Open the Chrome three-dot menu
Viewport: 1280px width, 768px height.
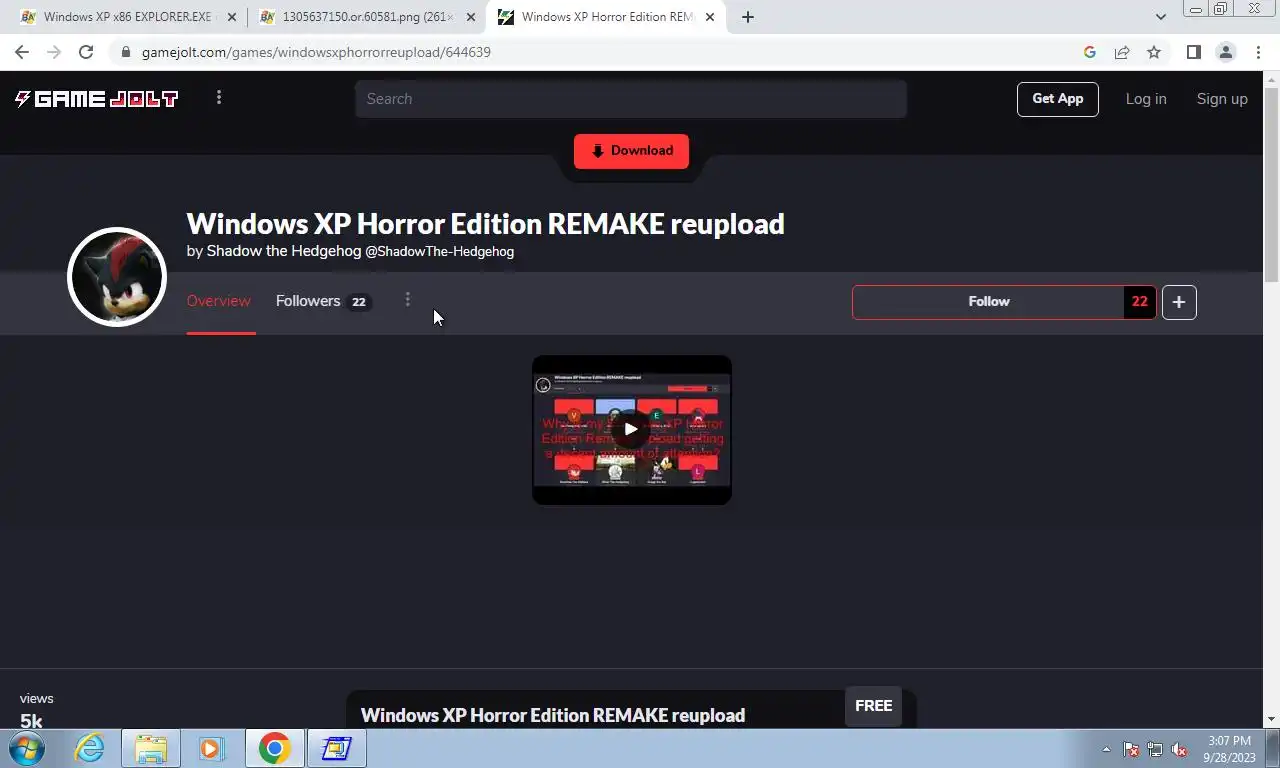pyautogui.click(x=1259, y=52)
